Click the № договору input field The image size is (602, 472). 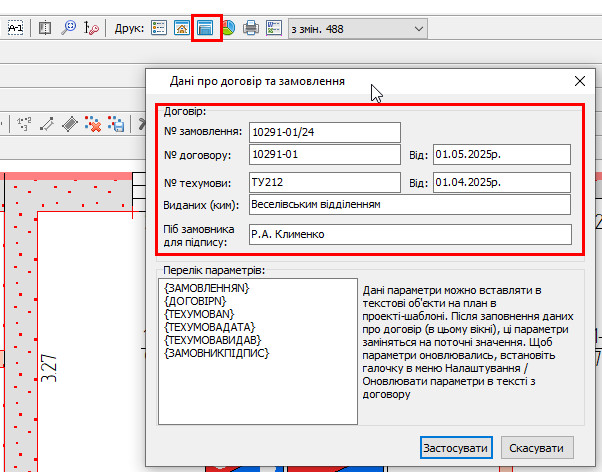click(x=324, y=155)
